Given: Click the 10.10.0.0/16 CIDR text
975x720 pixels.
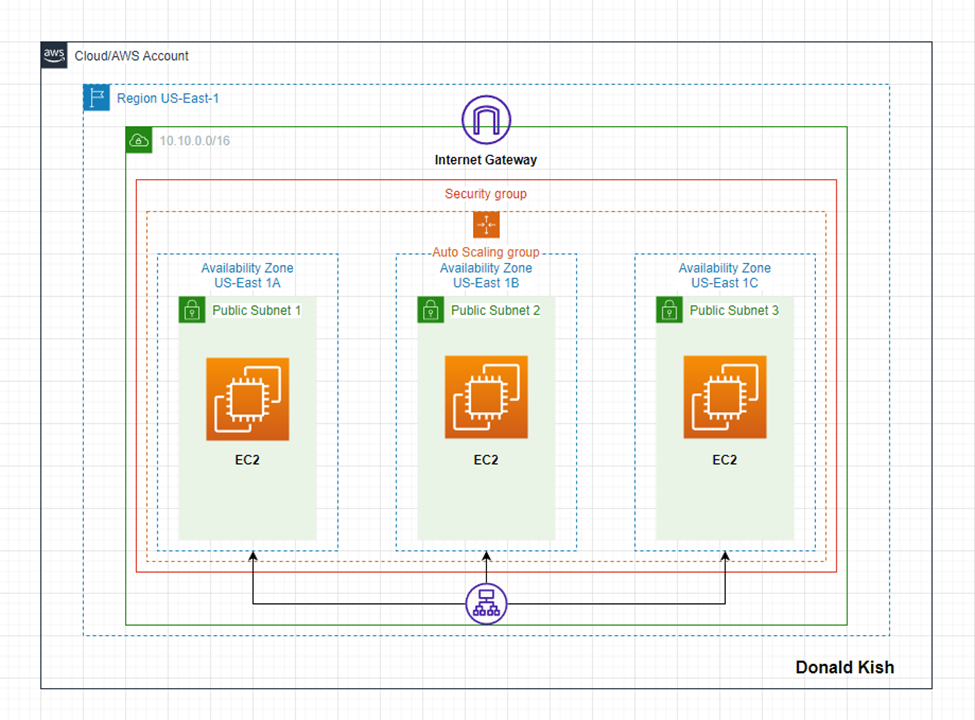Looking at the screenshot, I should click(x=195, y=141).
